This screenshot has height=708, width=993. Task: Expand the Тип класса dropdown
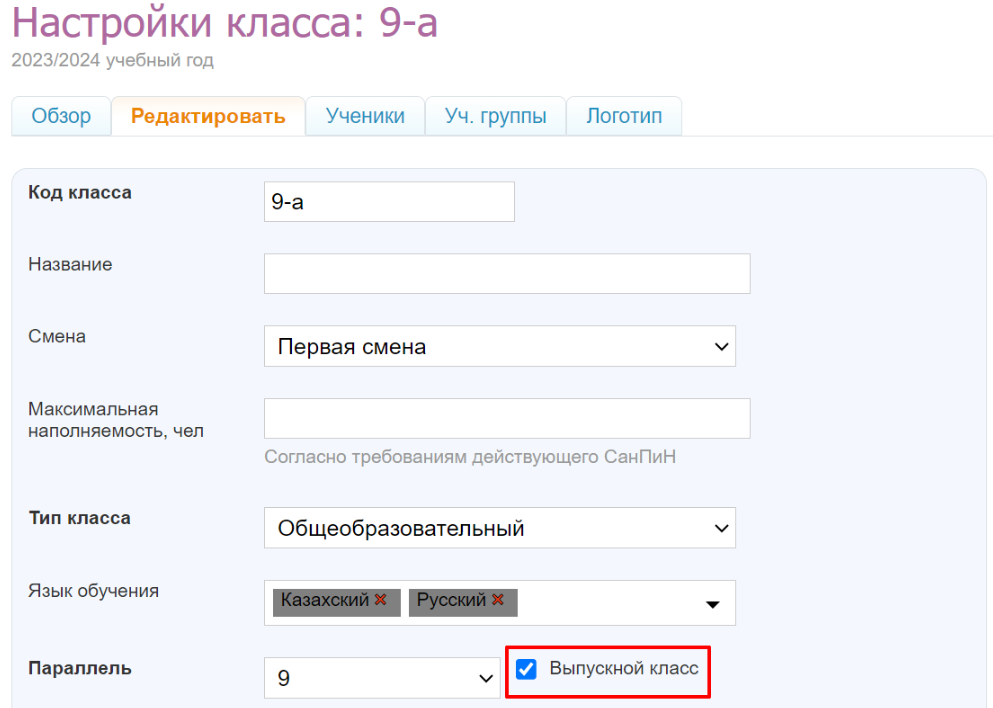(x=500, y=528)
